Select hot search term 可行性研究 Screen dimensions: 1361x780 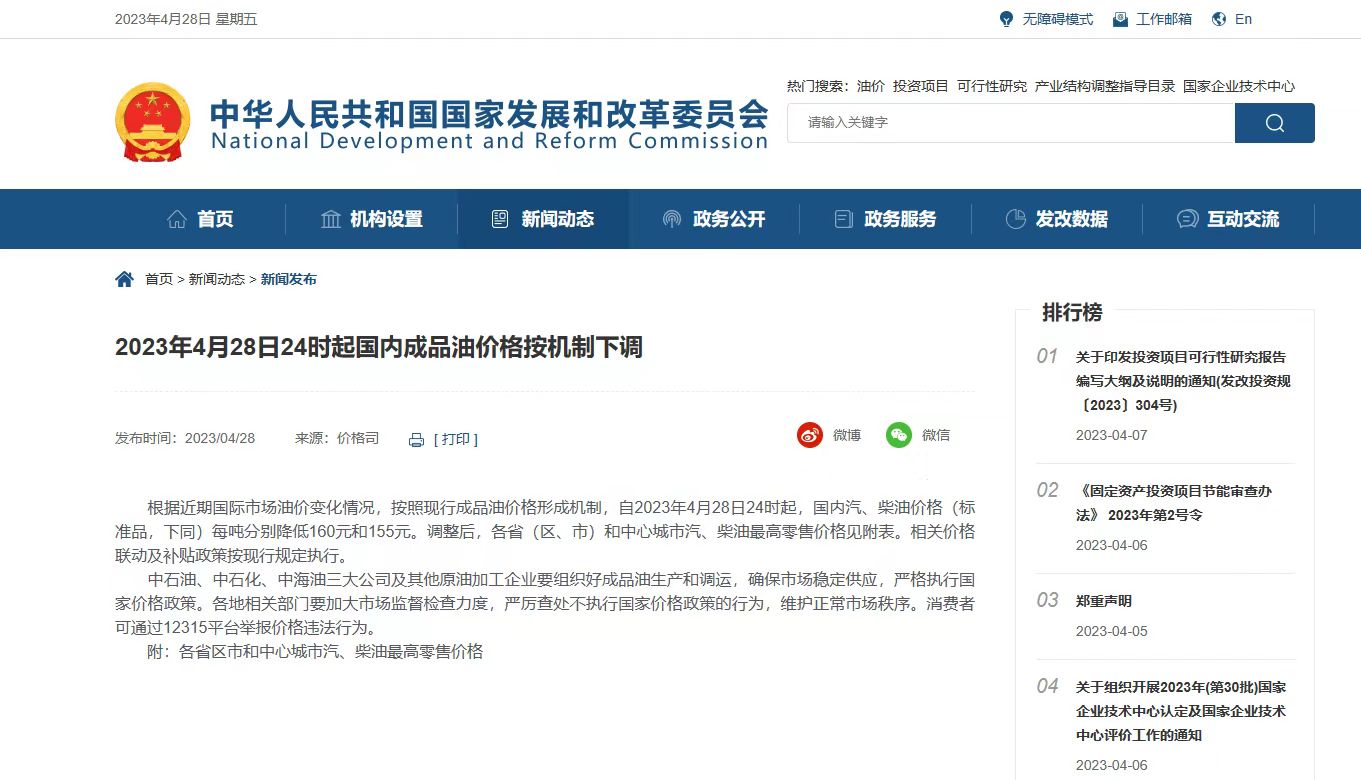click(992, 86)
